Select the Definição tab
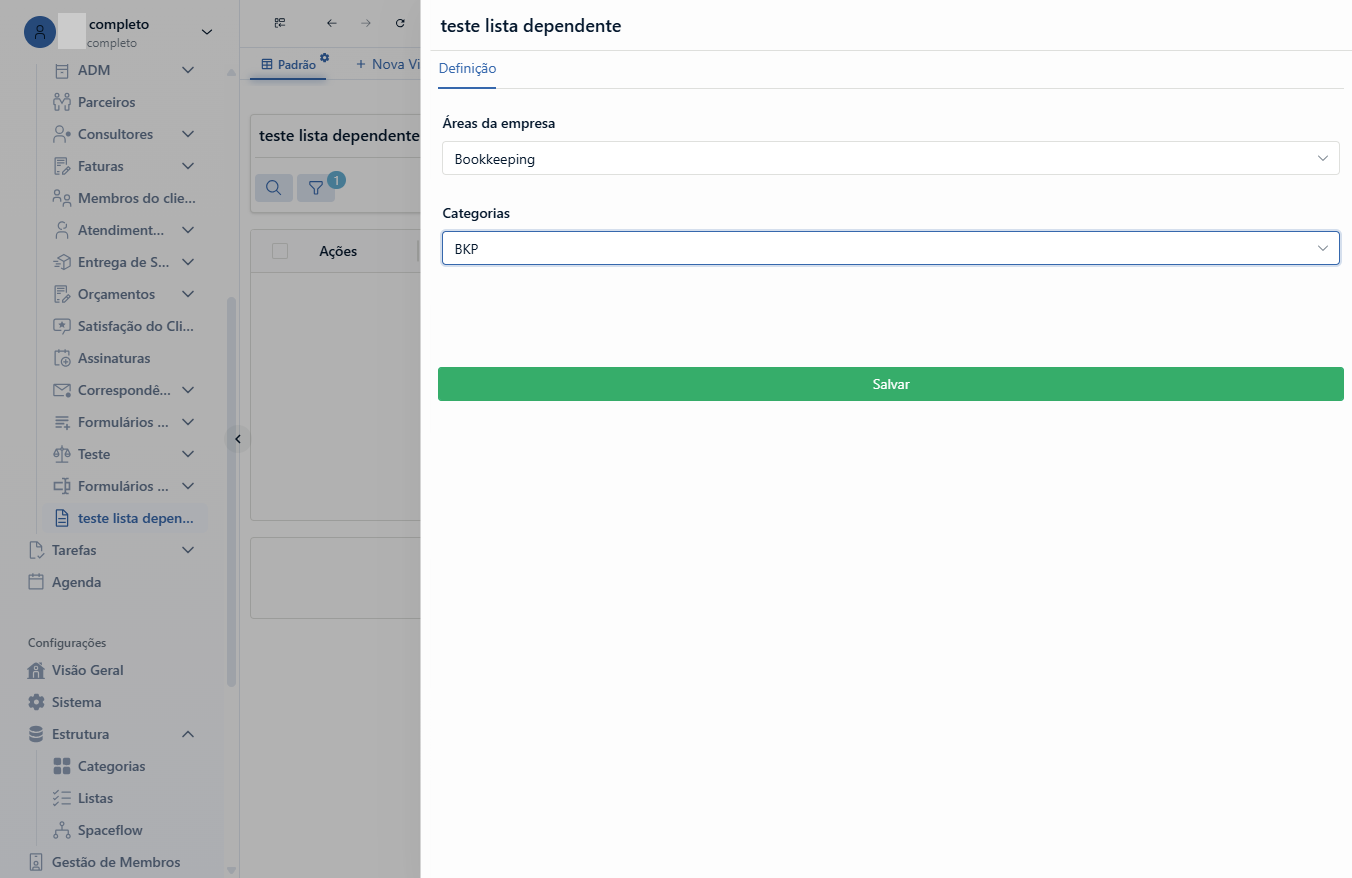 tap(467, 69)
